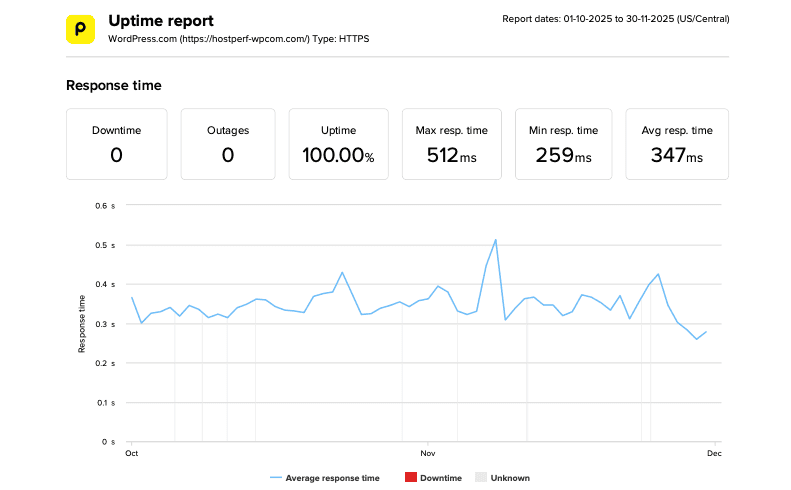Viewport: 791px width, 490px height.
Task: Click the 512ms peak on the chart line
Action: [495, 240]
